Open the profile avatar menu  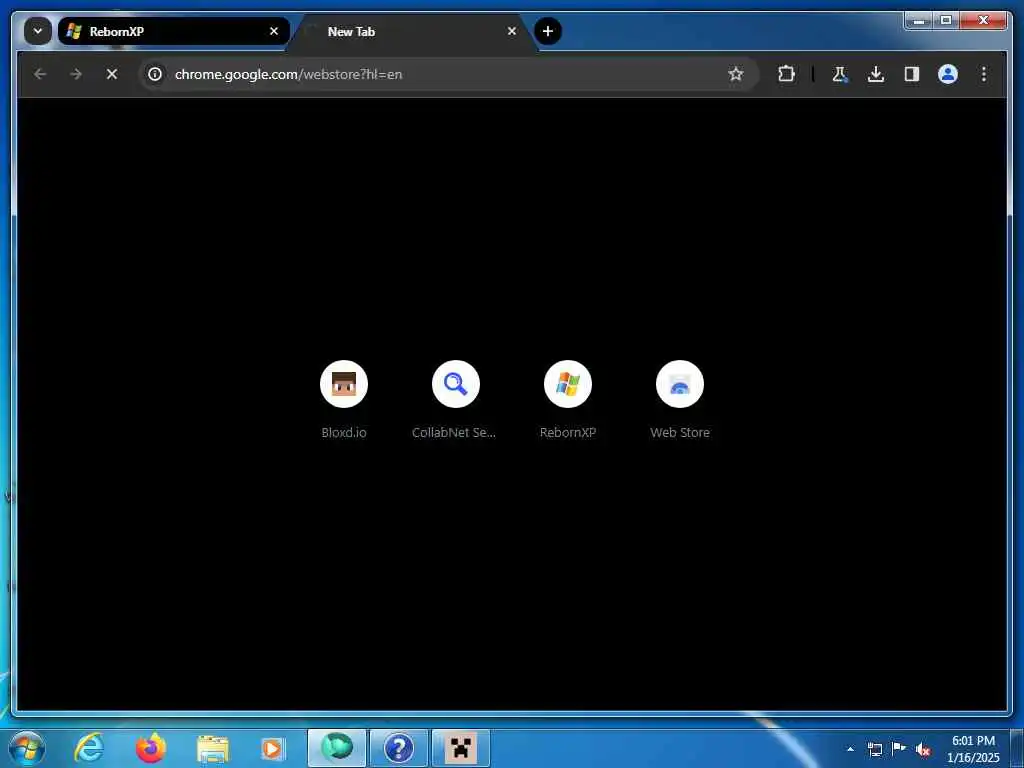[x=948, y=74]
